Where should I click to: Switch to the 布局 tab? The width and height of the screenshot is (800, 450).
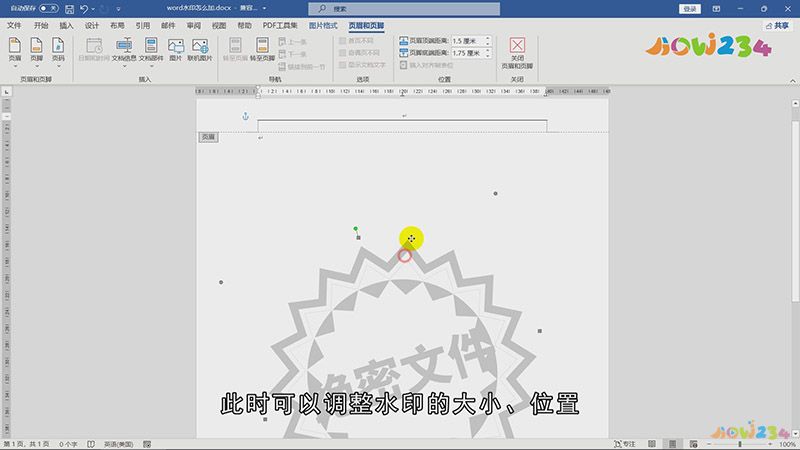pos(117,26)
